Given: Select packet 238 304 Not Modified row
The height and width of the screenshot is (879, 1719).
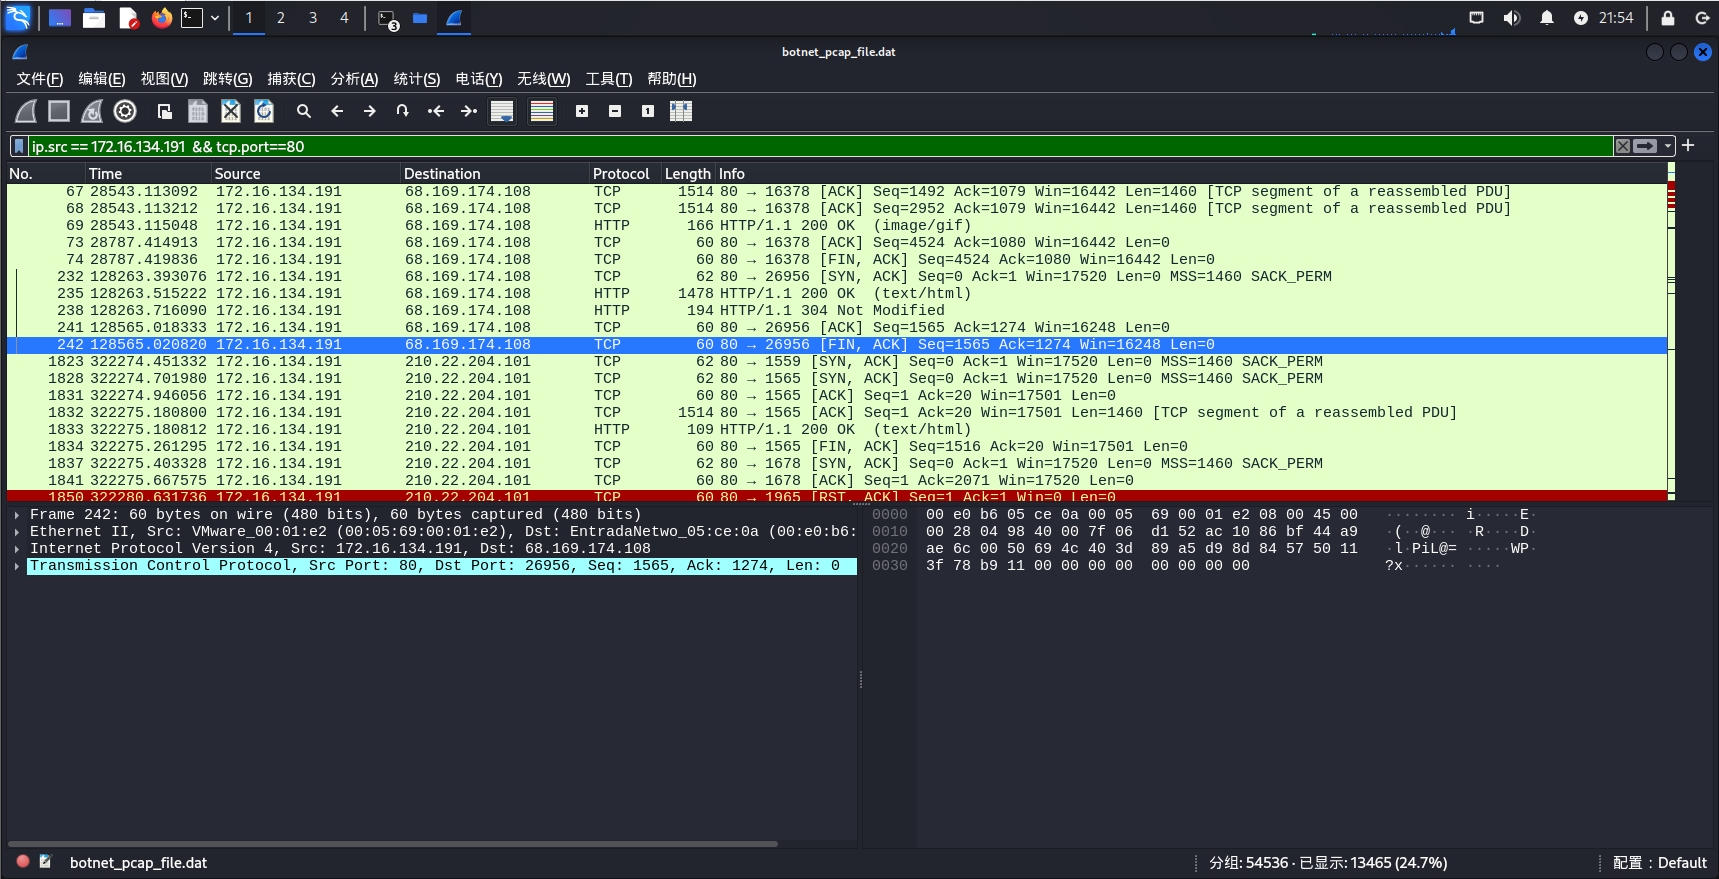Looking at the screenshot, I should (837, 311).
